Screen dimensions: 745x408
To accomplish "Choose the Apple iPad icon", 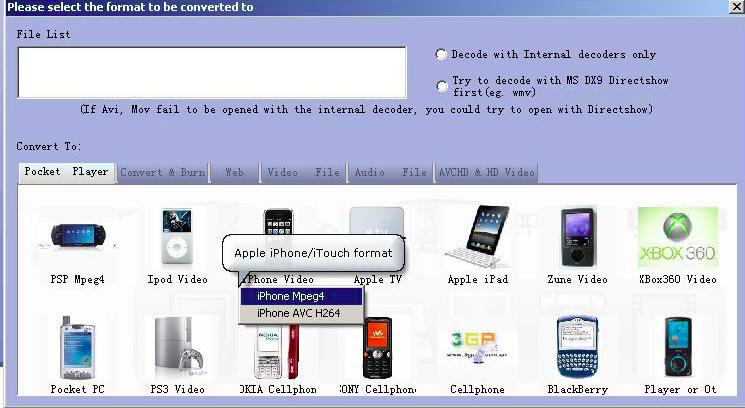I will coord(478,237).
